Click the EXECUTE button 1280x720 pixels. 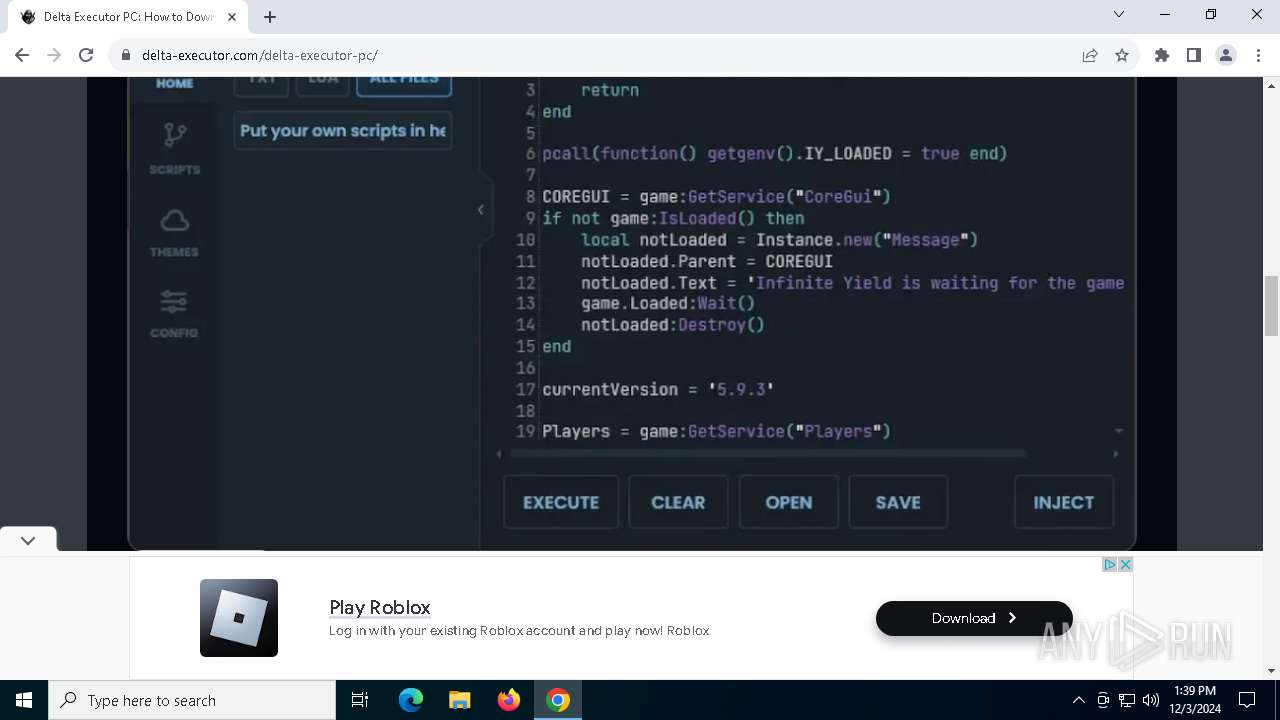pos(561,502)
